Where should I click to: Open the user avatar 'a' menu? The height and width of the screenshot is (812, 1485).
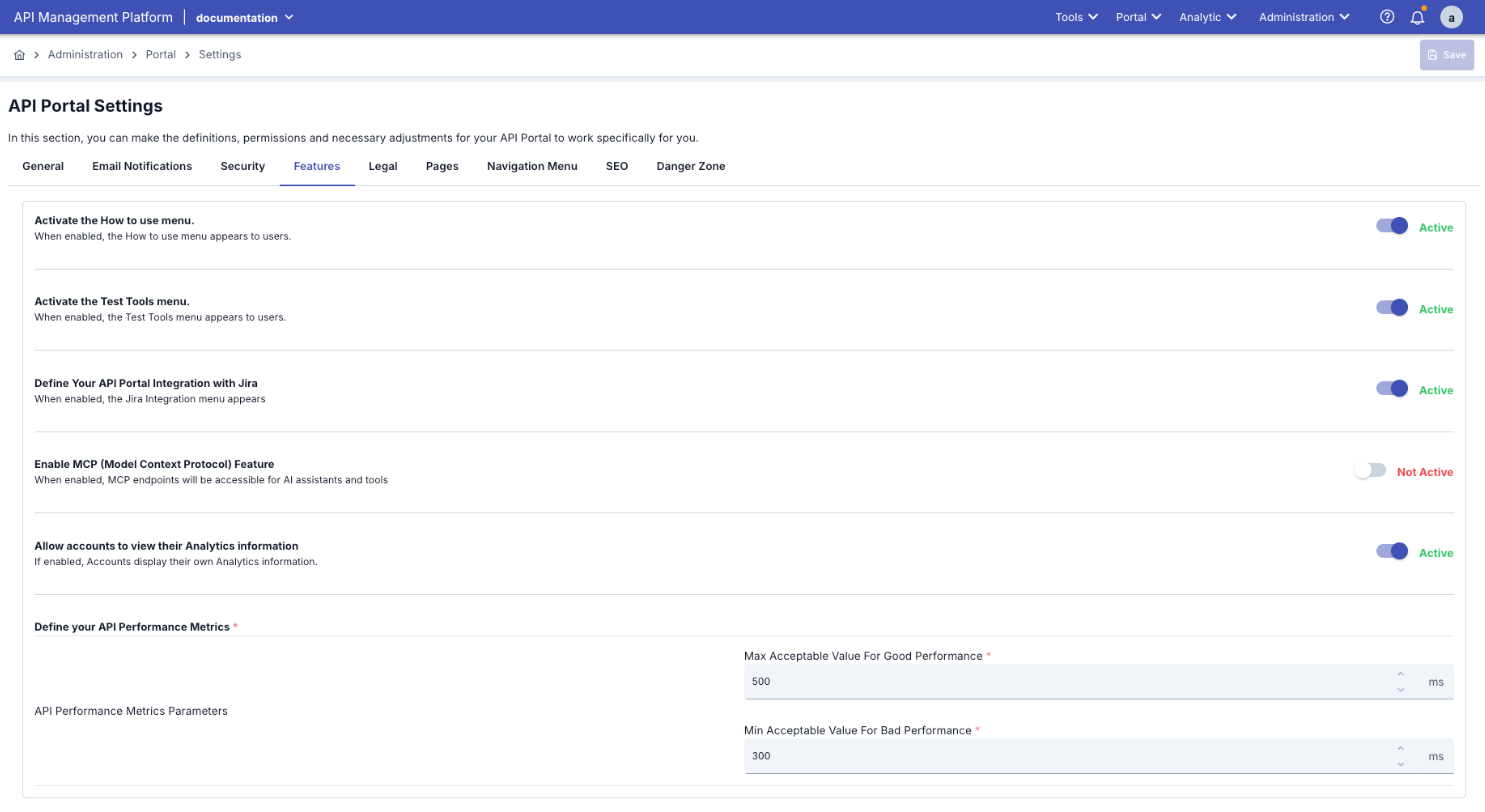[x=1451, y=17]
